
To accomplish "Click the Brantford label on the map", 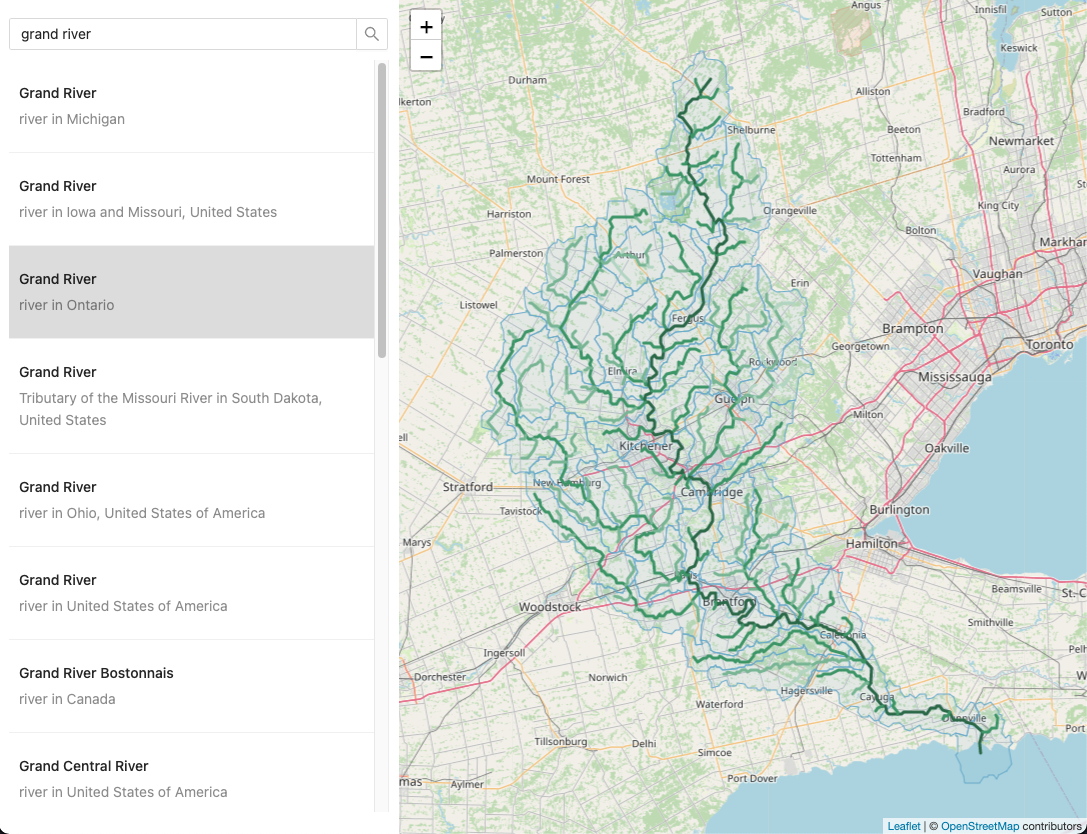I will [728, 602].
